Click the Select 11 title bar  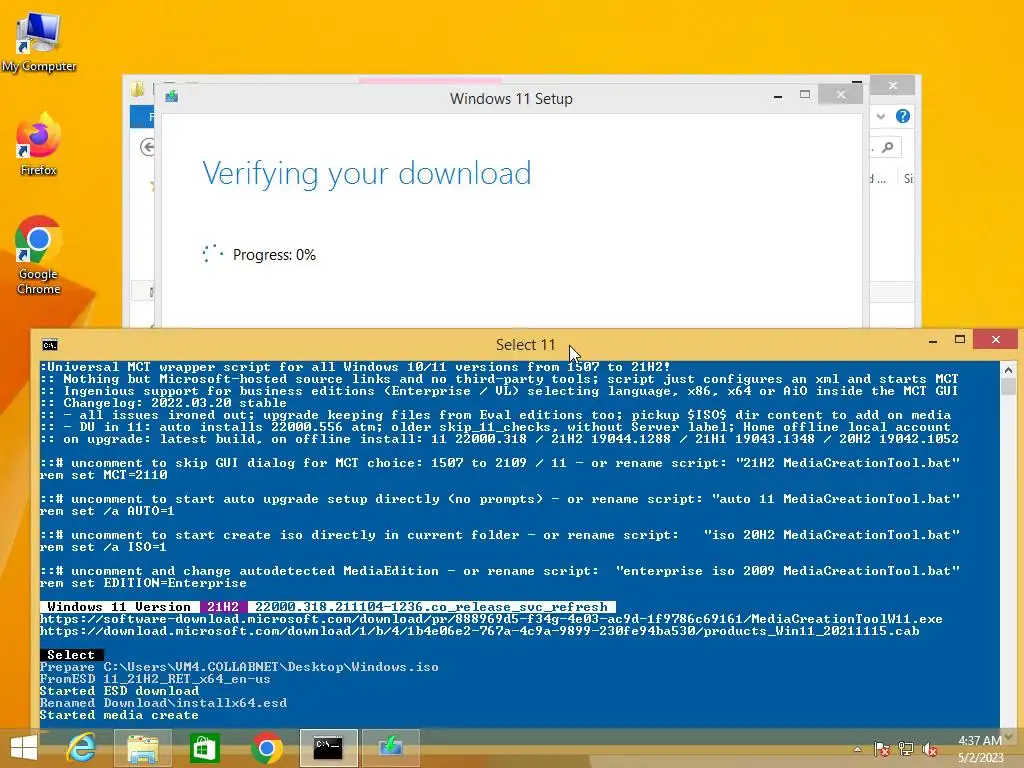click(x=525, y=344)
